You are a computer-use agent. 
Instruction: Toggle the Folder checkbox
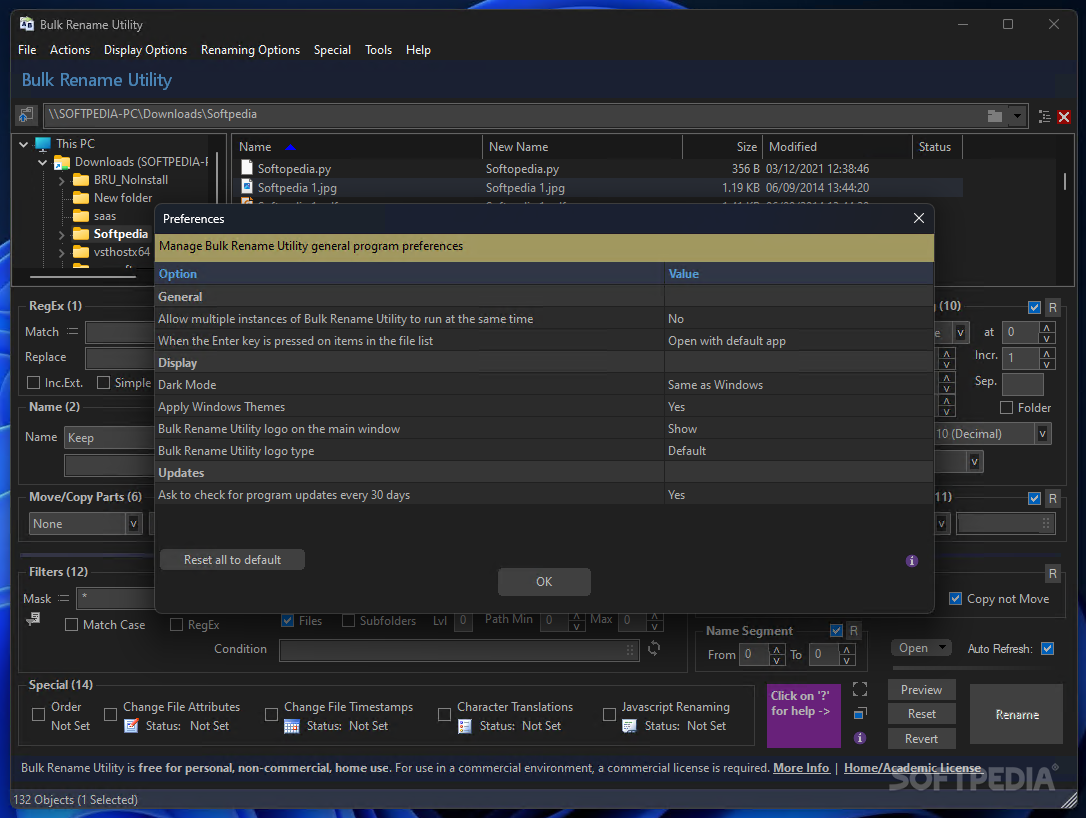pos(1006,407)
